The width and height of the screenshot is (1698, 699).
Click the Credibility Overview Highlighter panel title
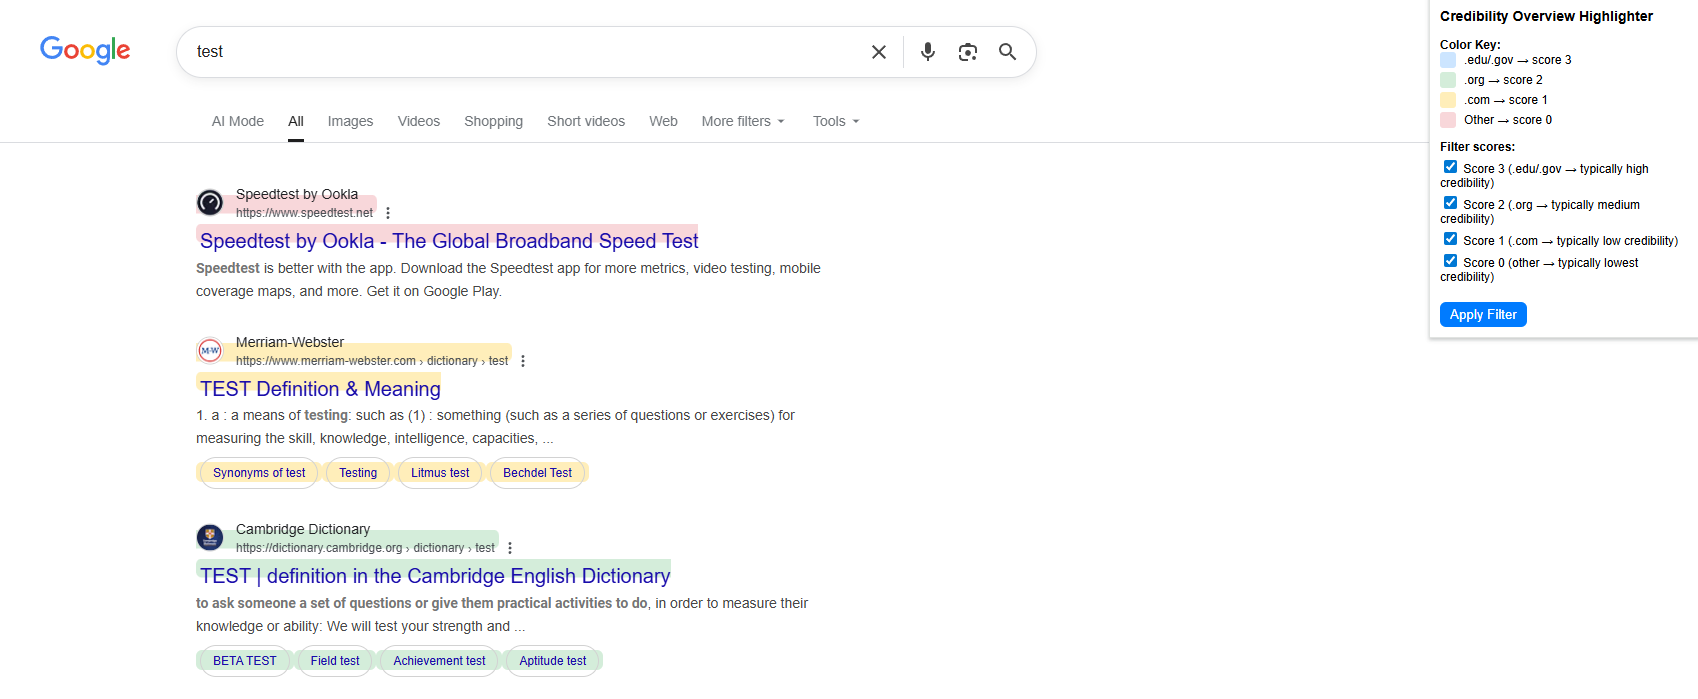pos(1546,16)
